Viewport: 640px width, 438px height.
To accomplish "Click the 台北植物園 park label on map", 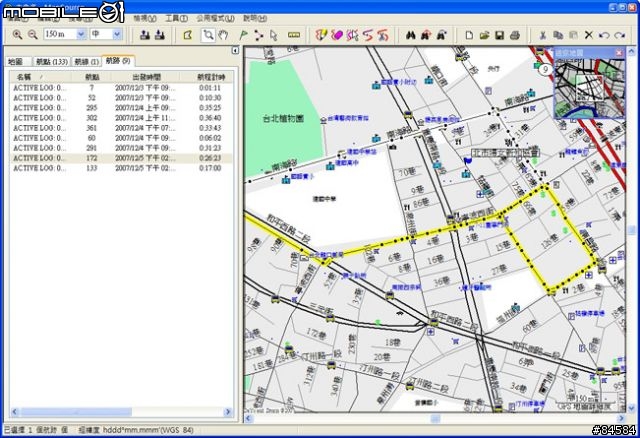I will click(x=283, y=119).
